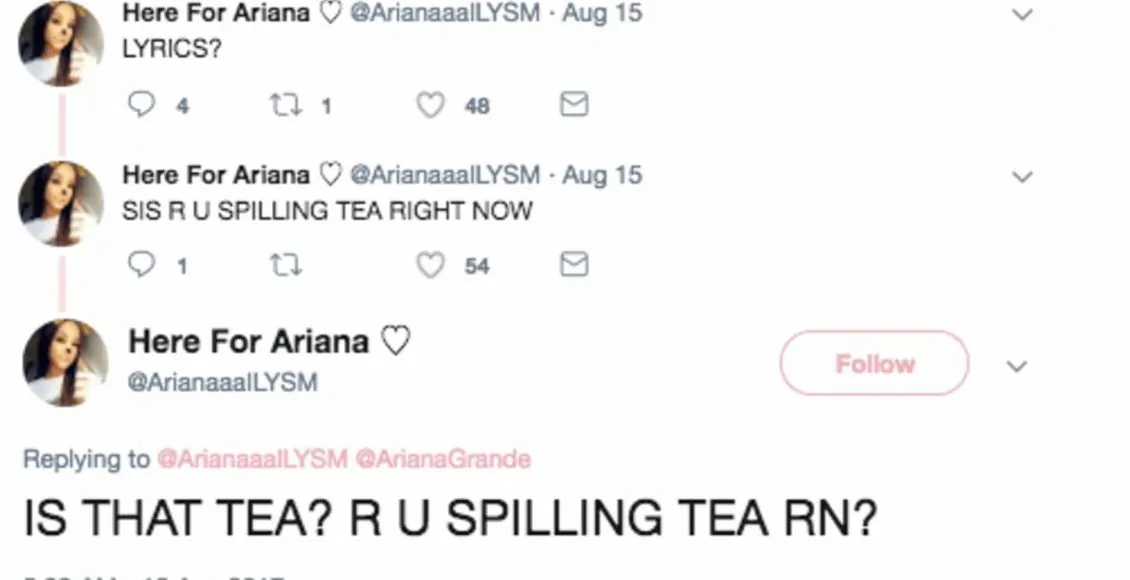
Task: Click Here For Ariana name in main tweet
Action: (249, 342)
